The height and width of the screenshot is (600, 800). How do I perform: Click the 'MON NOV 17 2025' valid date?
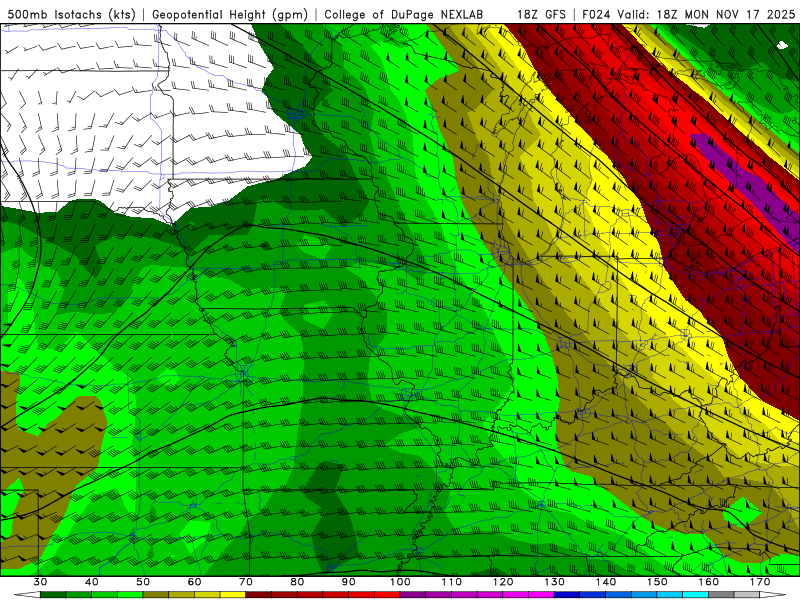[739, 14]
